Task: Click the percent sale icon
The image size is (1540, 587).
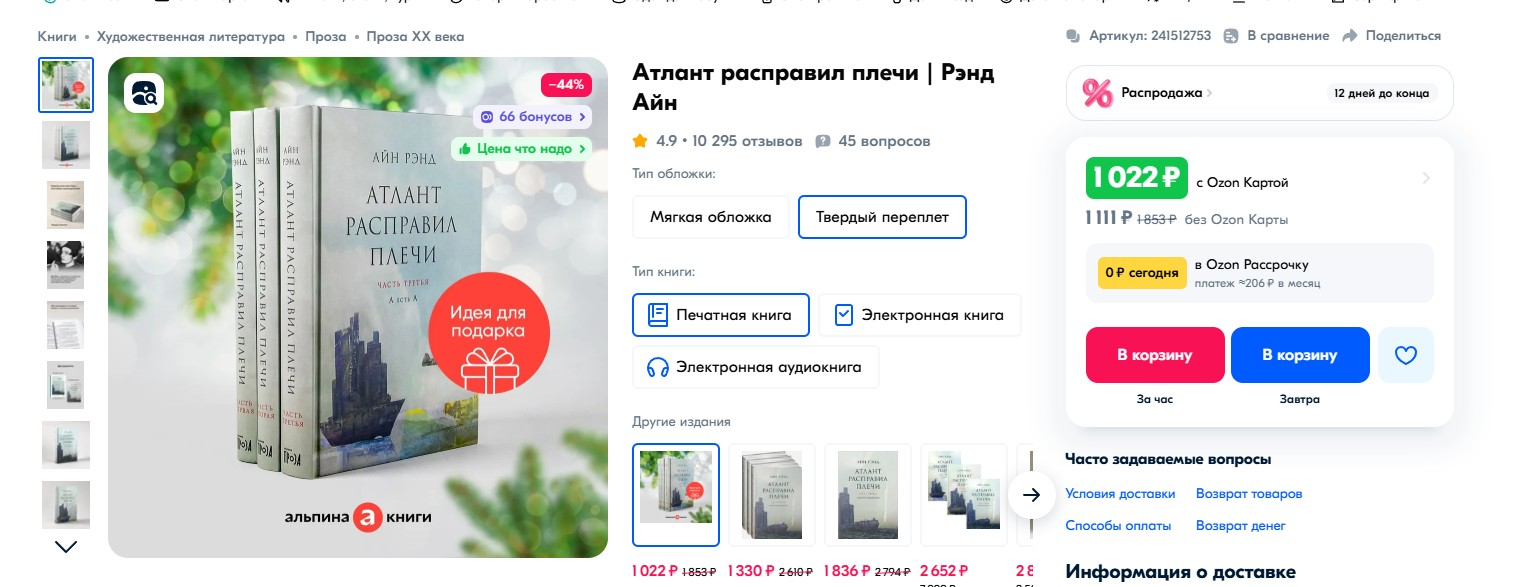Action: (1097, 93)
